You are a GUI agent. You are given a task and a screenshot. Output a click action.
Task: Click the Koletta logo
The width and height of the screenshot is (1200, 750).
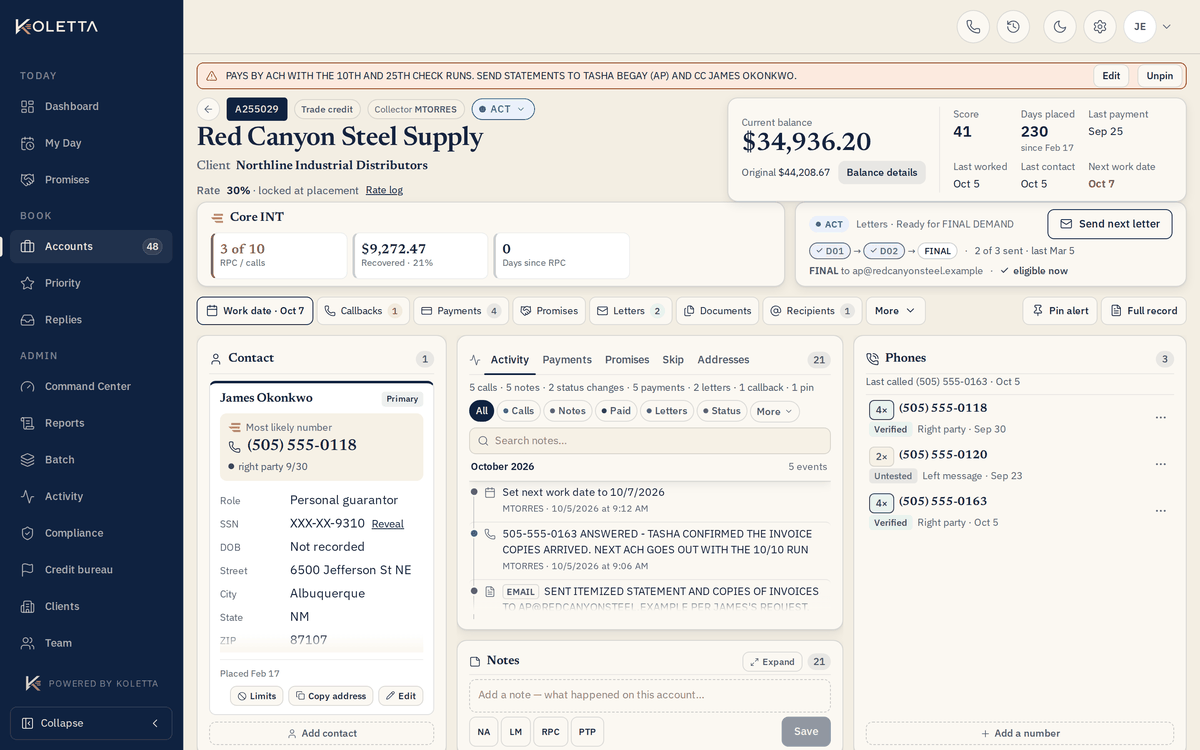57,27
